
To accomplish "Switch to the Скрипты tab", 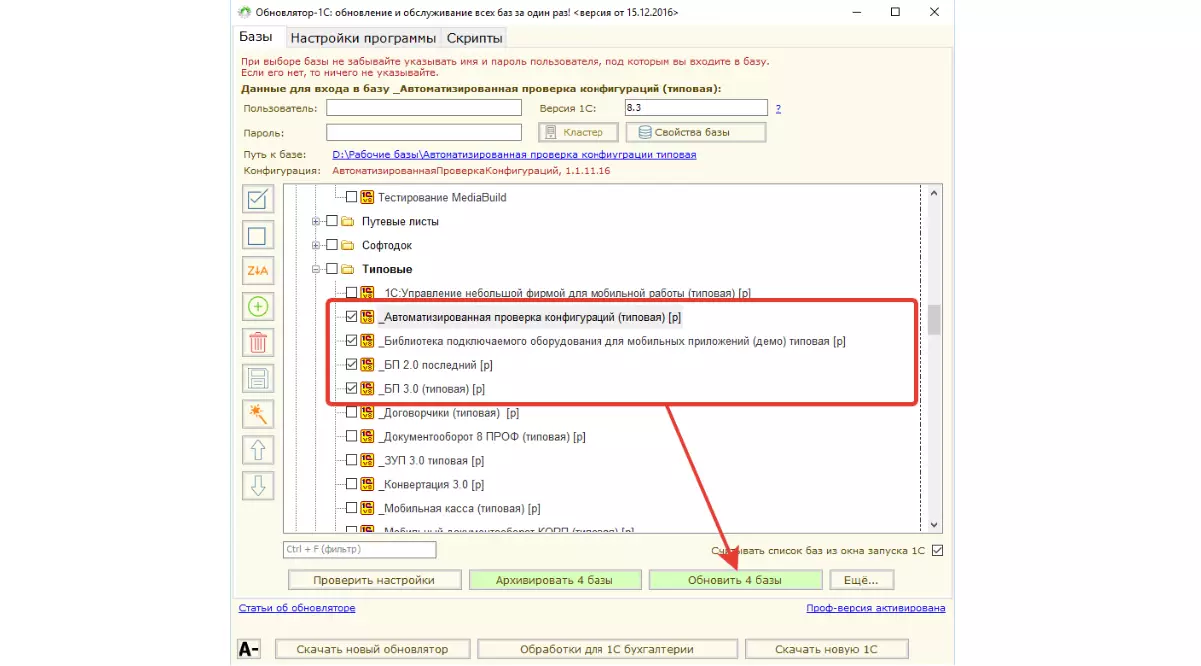I will click(x=474, y=38).
